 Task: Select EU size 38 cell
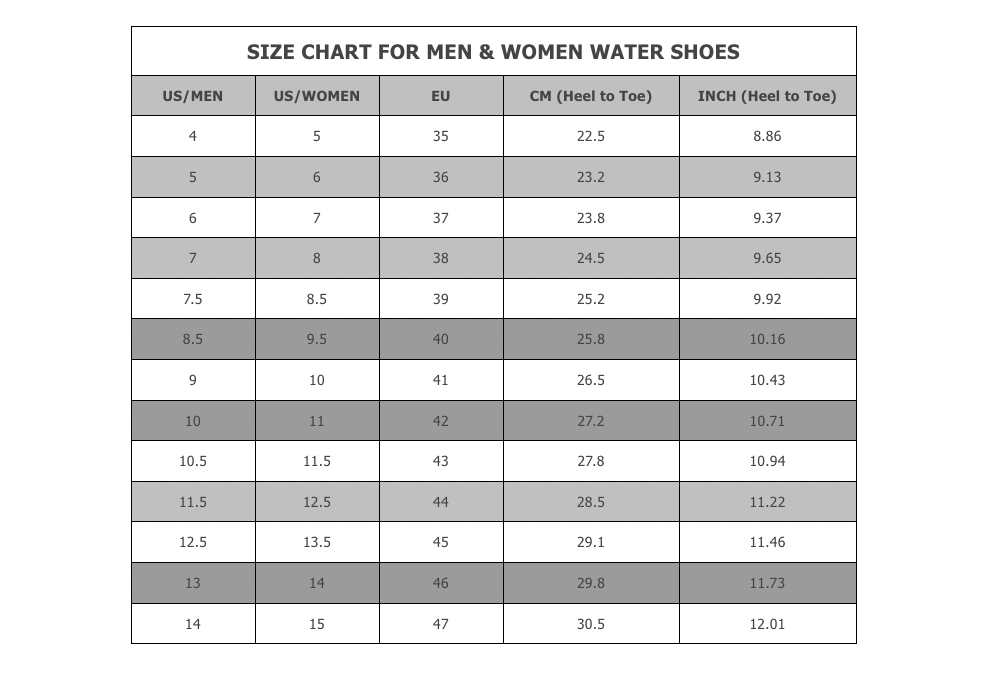pyautogui.click(x=441, y=258)
